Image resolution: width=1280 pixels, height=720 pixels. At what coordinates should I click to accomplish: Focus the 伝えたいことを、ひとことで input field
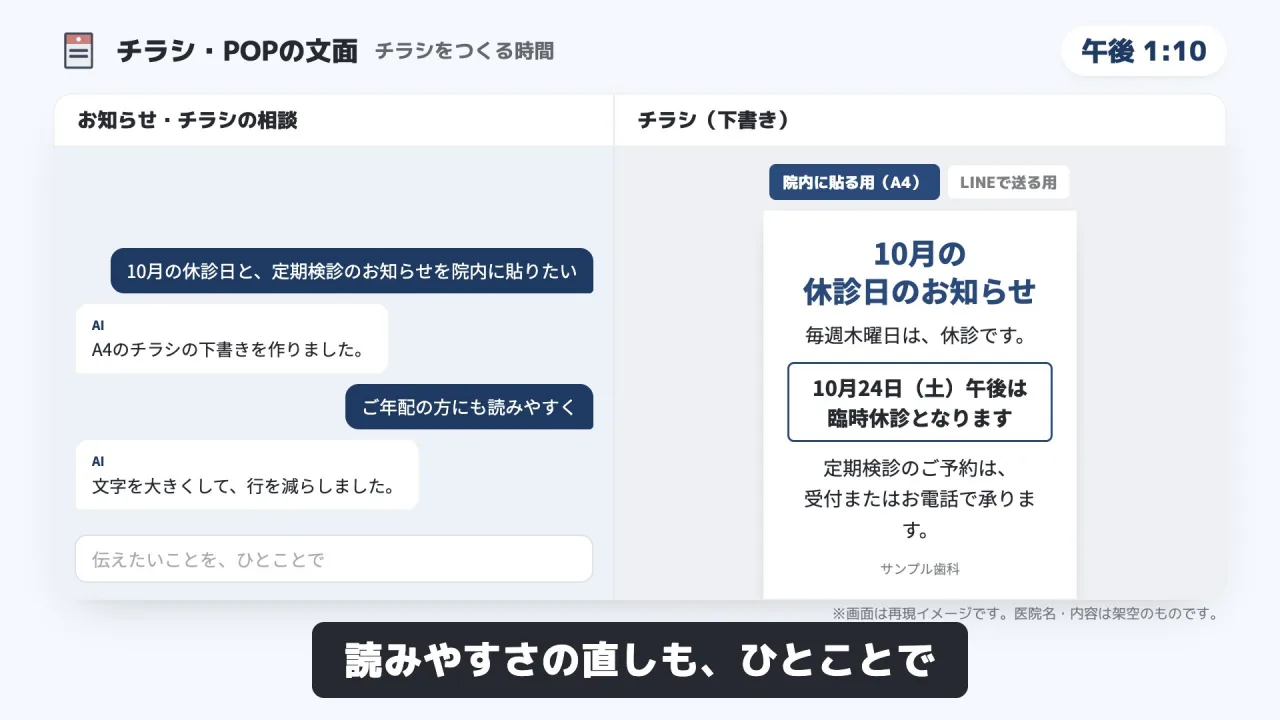(334, 559)
